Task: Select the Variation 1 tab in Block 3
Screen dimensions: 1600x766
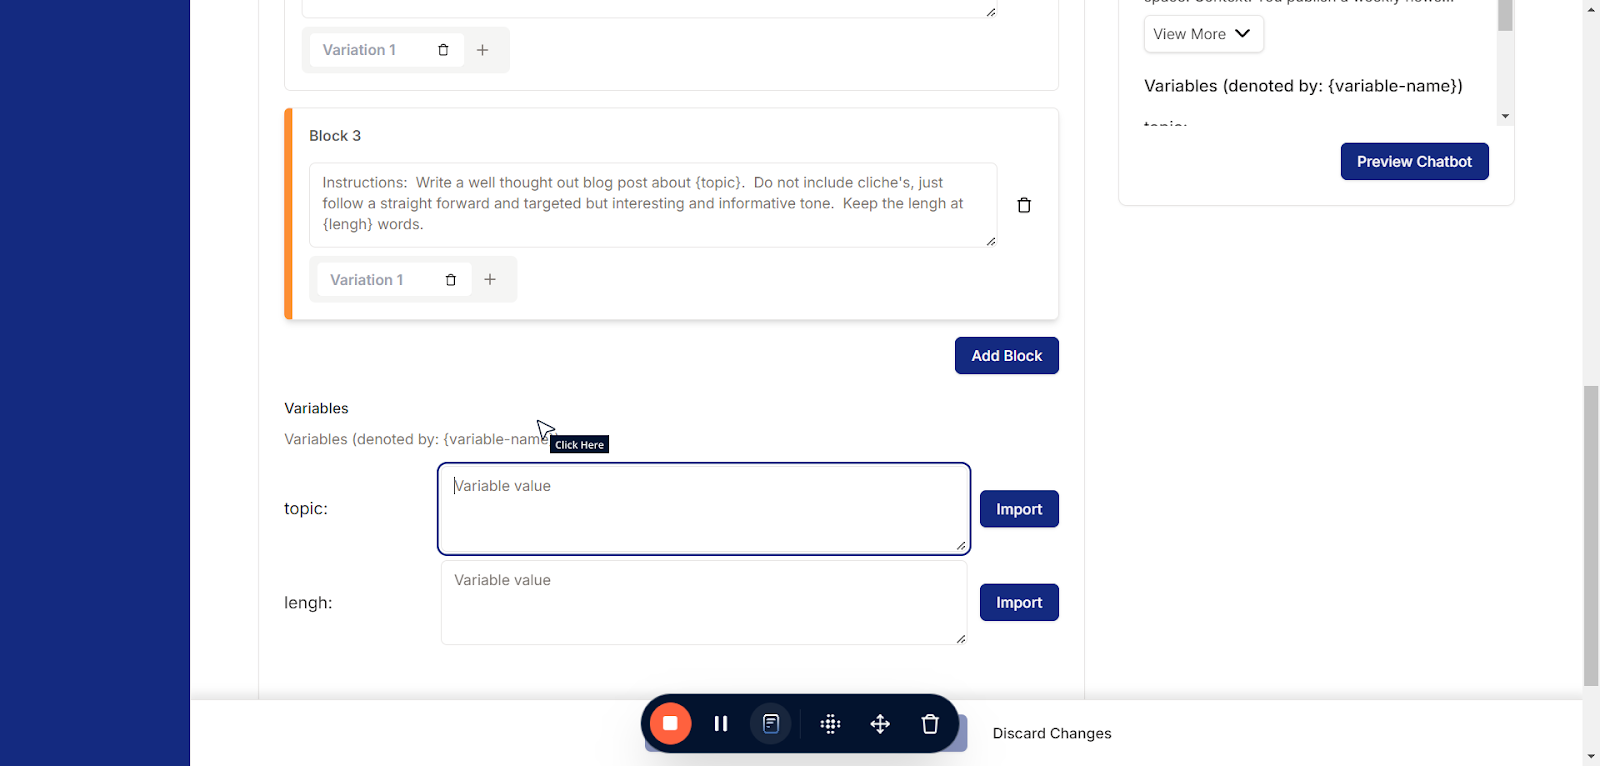Action: tap(367, 280)
